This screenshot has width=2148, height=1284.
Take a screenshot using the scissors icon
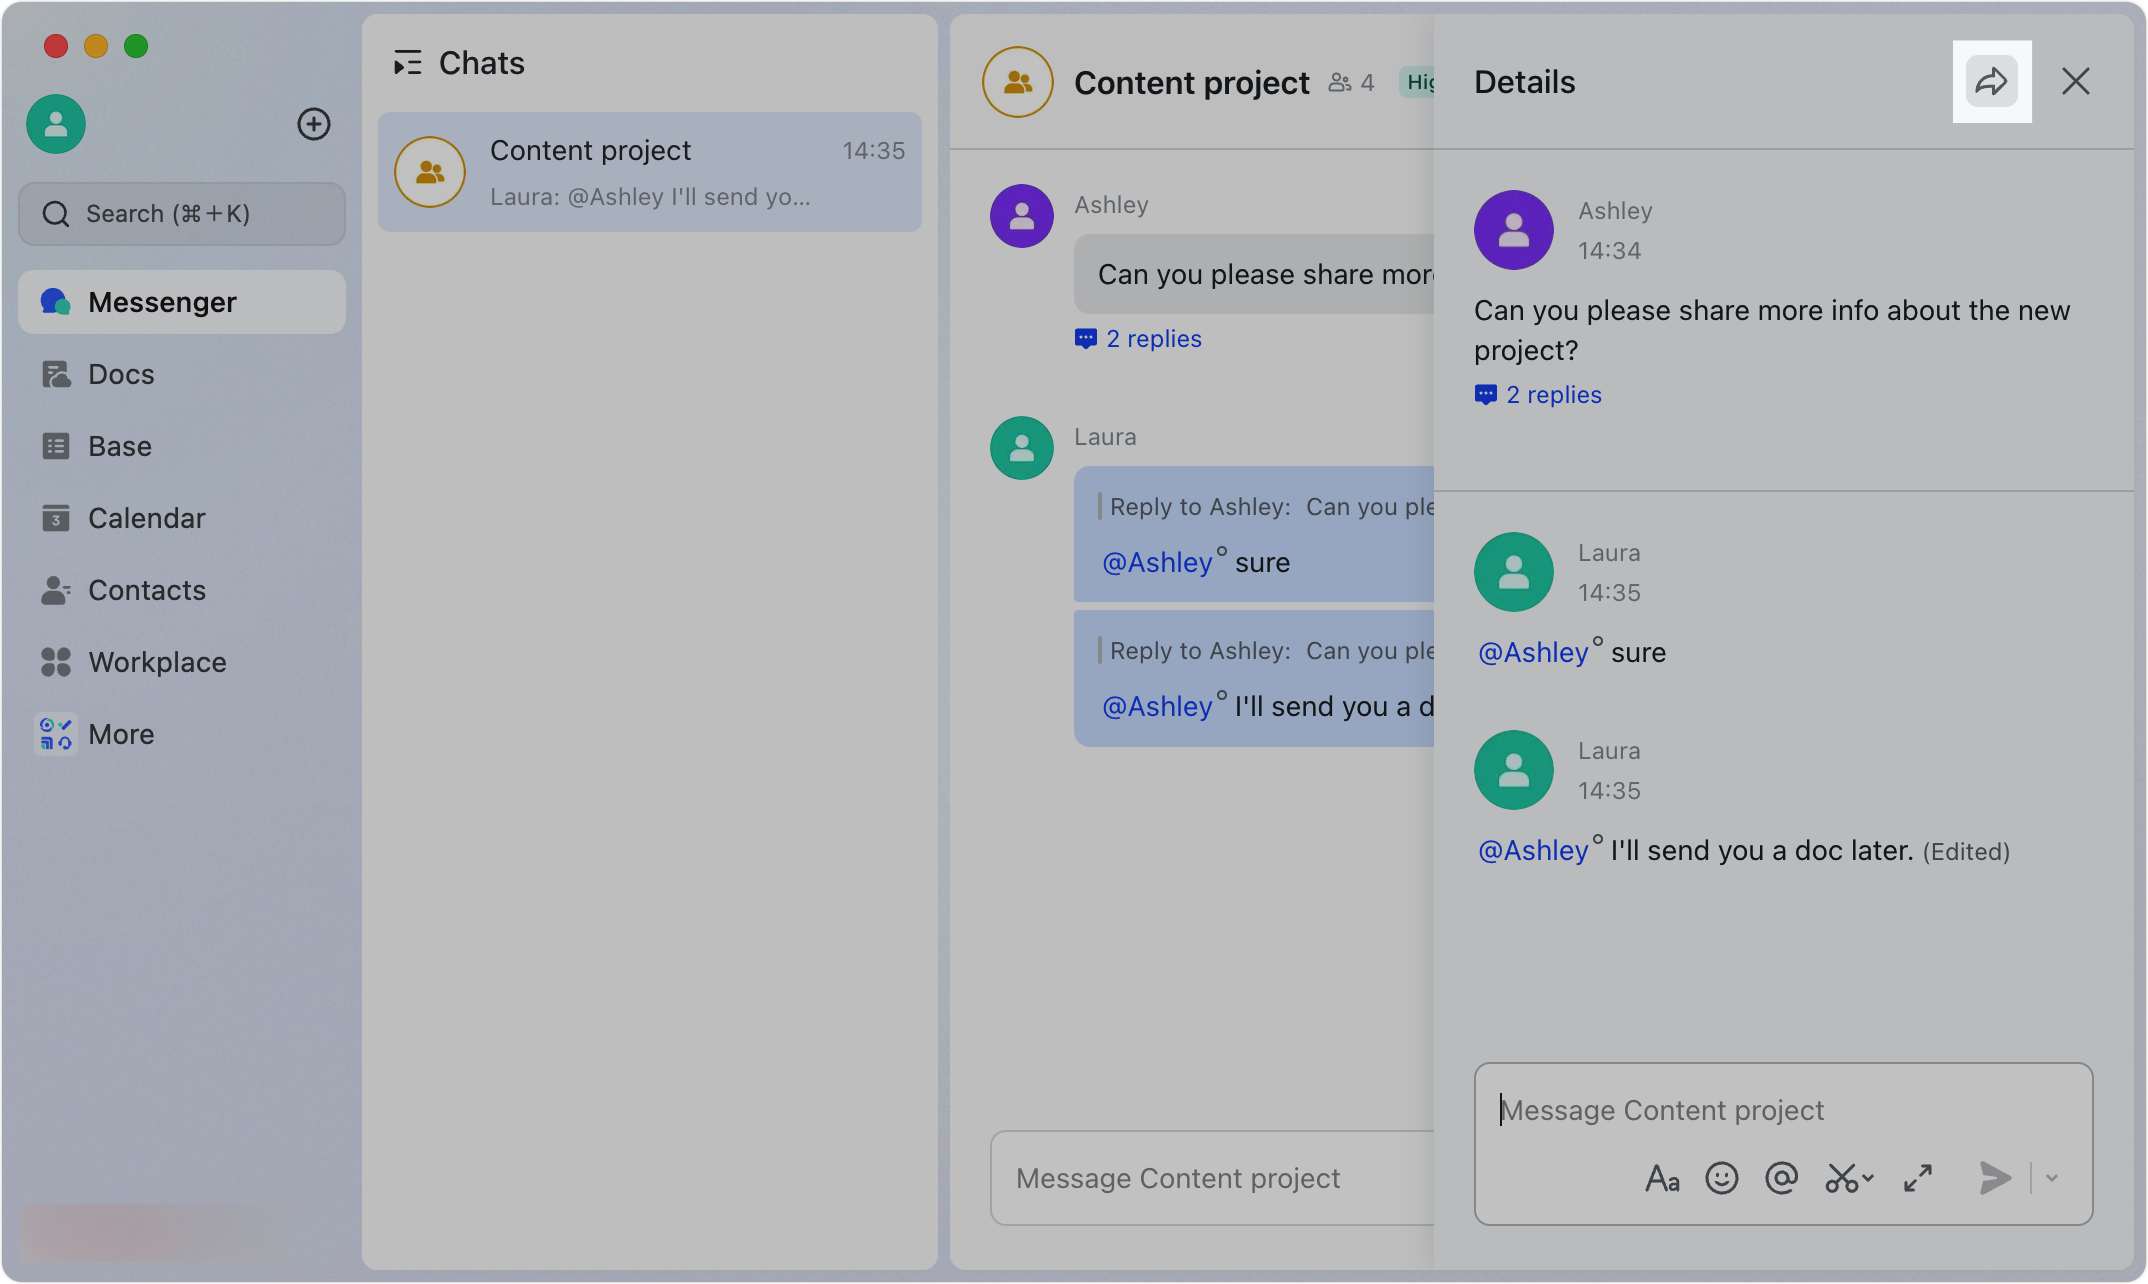coord(1843,1178)
